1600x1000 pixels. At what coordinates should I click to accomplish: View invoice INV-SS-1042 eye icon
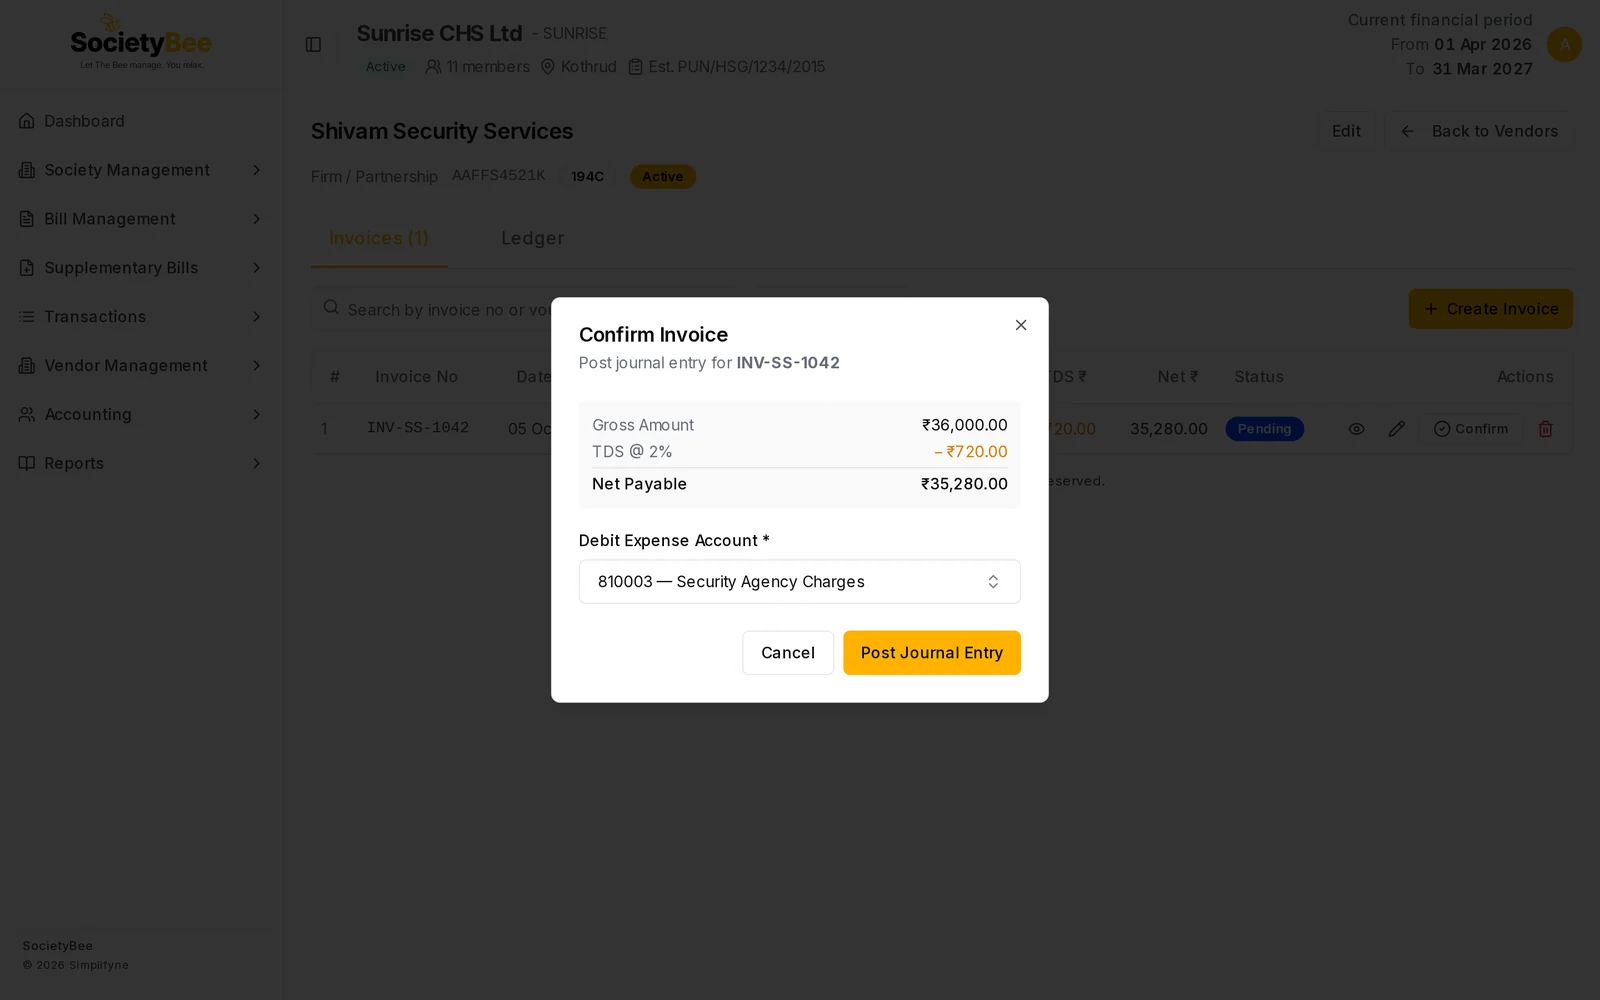1356,429
